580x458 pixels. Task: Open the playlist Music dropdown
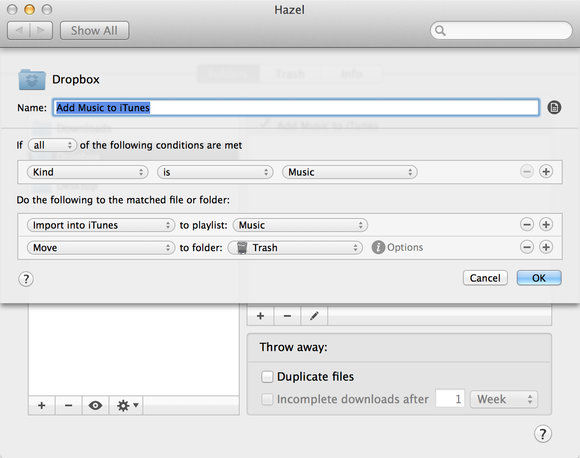(300, 225)
